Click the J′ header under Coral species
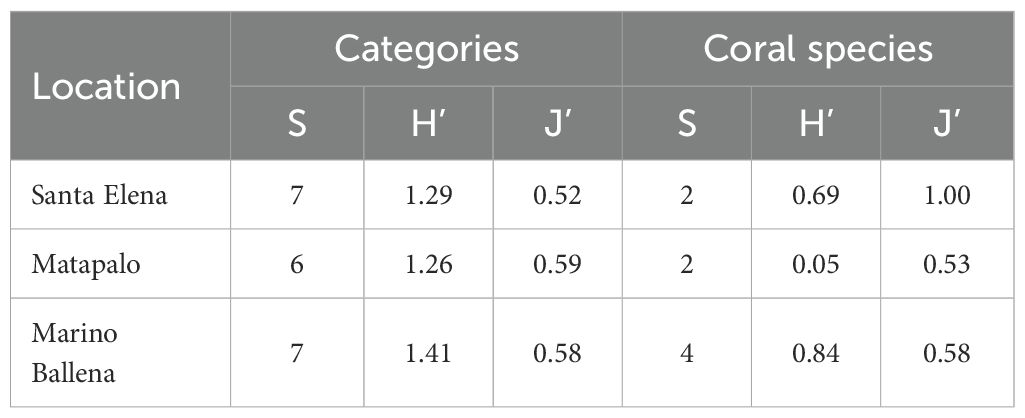 (x=946, y=123)
